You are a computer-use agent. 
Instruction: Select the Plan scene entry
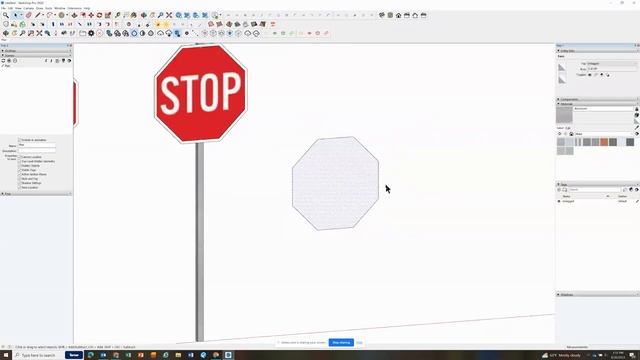[7, 66]
